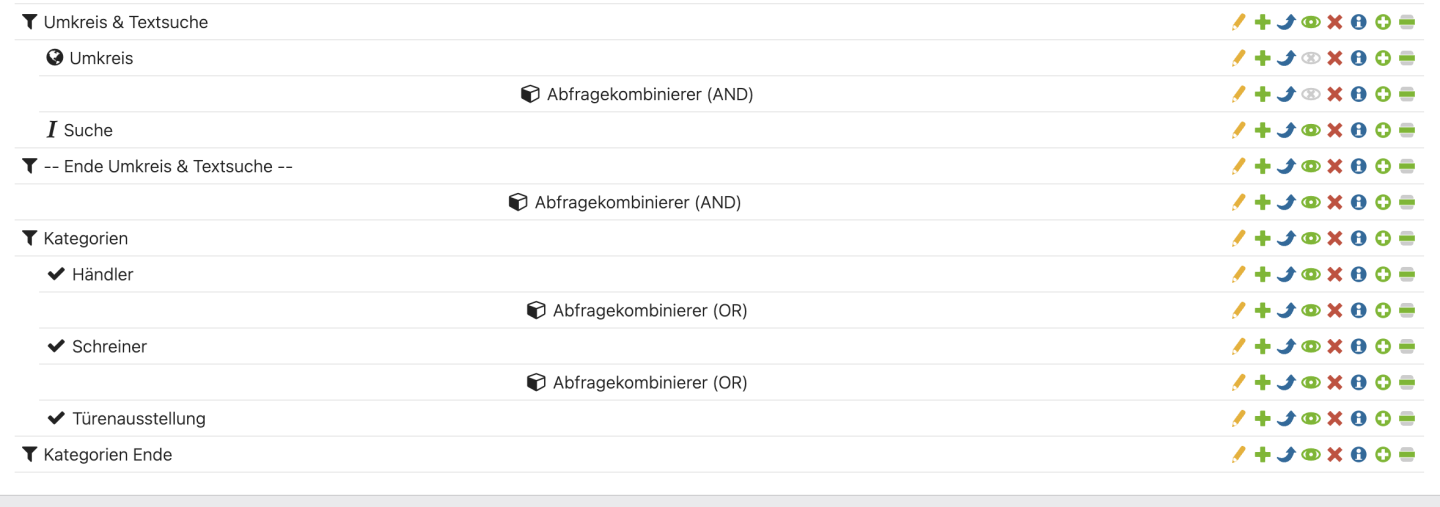Screen dimensions: 1440x507
Task: Select the Umkreis & Textsuche tree entry
Action: (125, 22)
